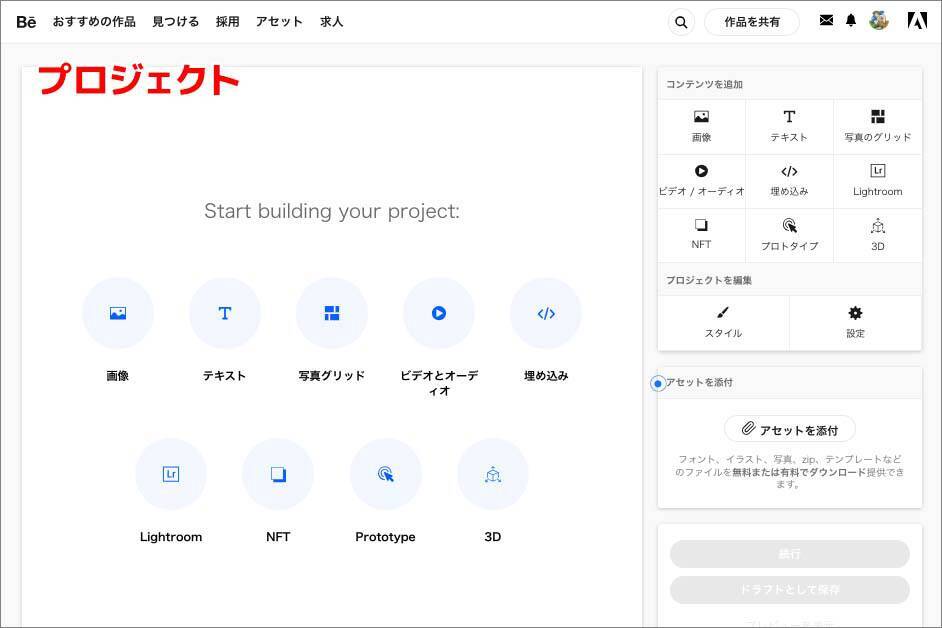Click the コンテンツを追加 panel heading
The height and width of the screenshot is (628, 942).
704,84
